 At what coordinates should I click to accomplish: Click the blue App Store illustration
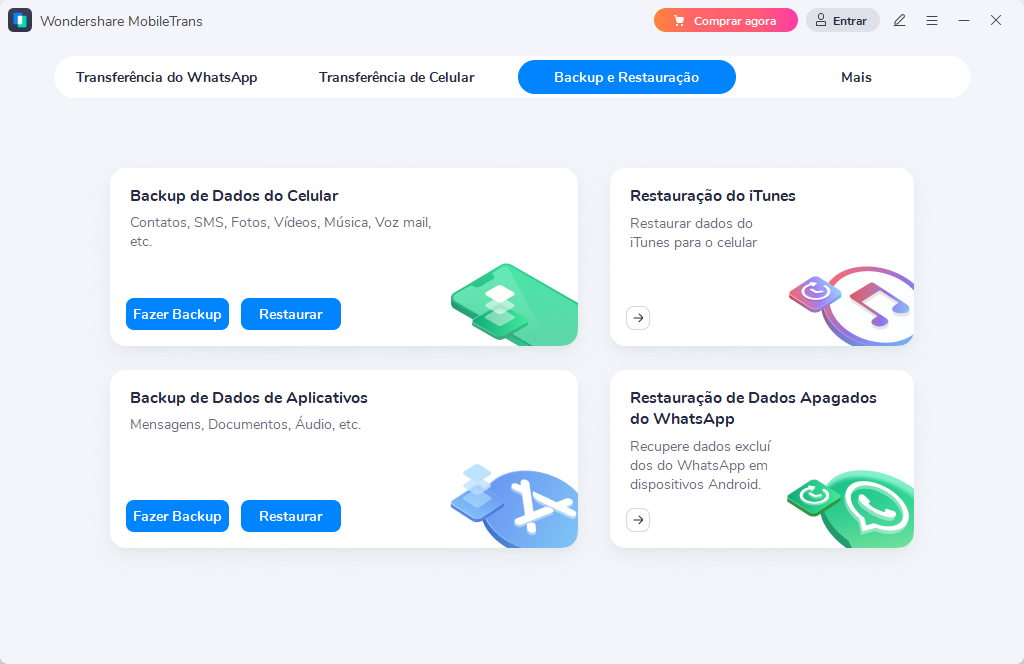pyautogui.click(x=515, y=506)
